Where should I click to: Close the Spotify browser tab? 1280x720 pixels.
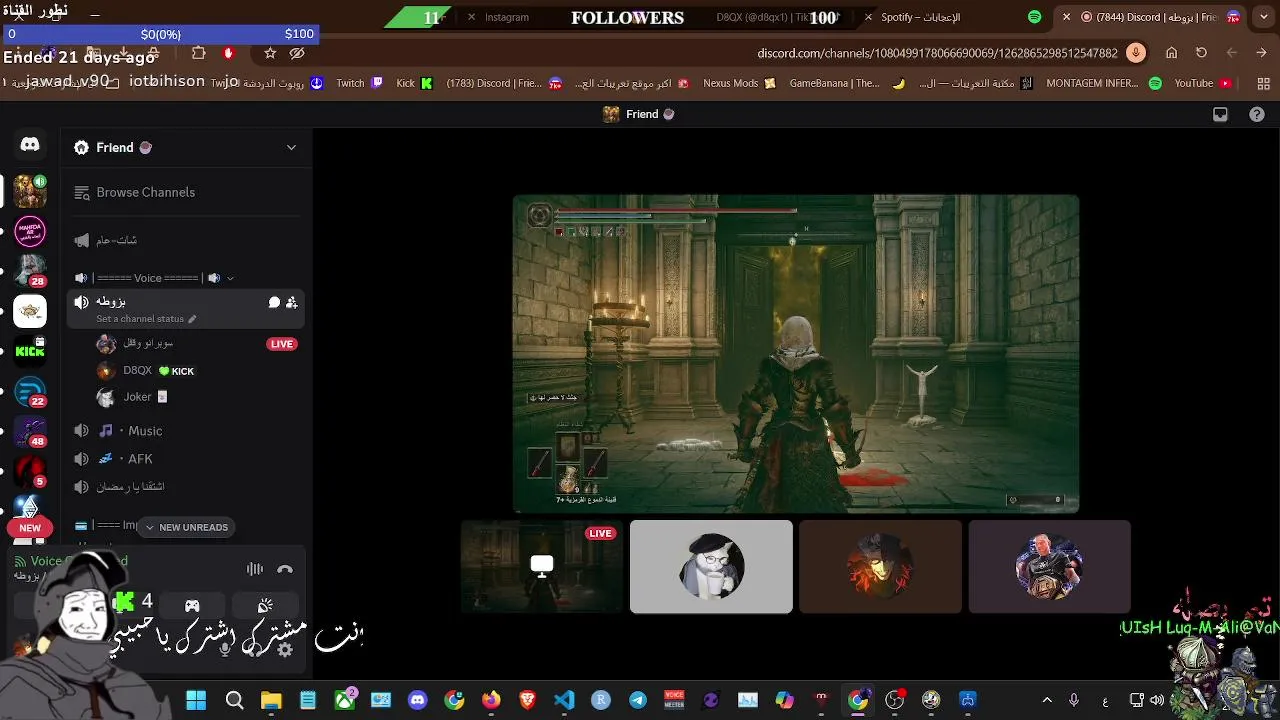[869, 17]
